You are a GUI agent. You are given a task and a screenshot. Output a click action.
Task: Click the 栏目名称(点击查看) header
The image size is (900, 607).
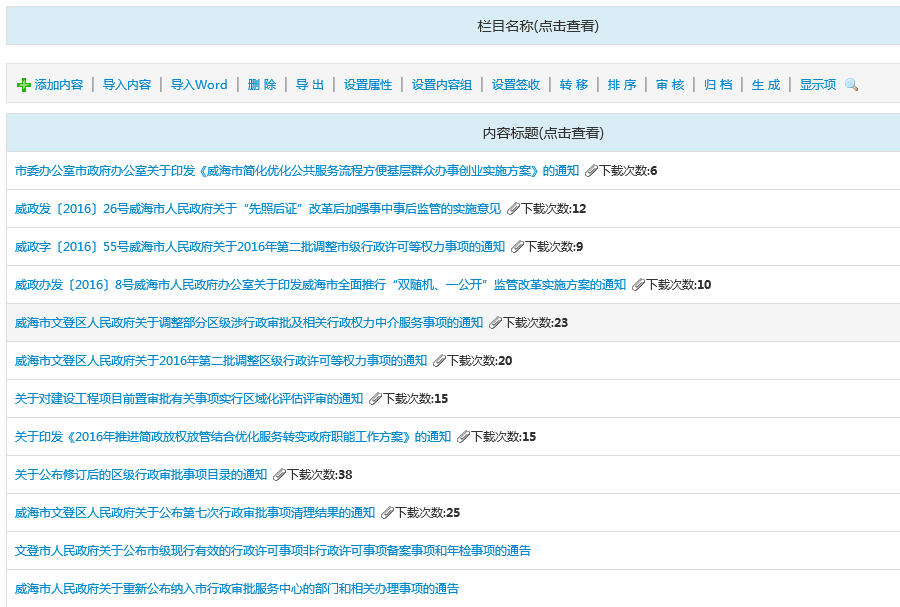538,26
